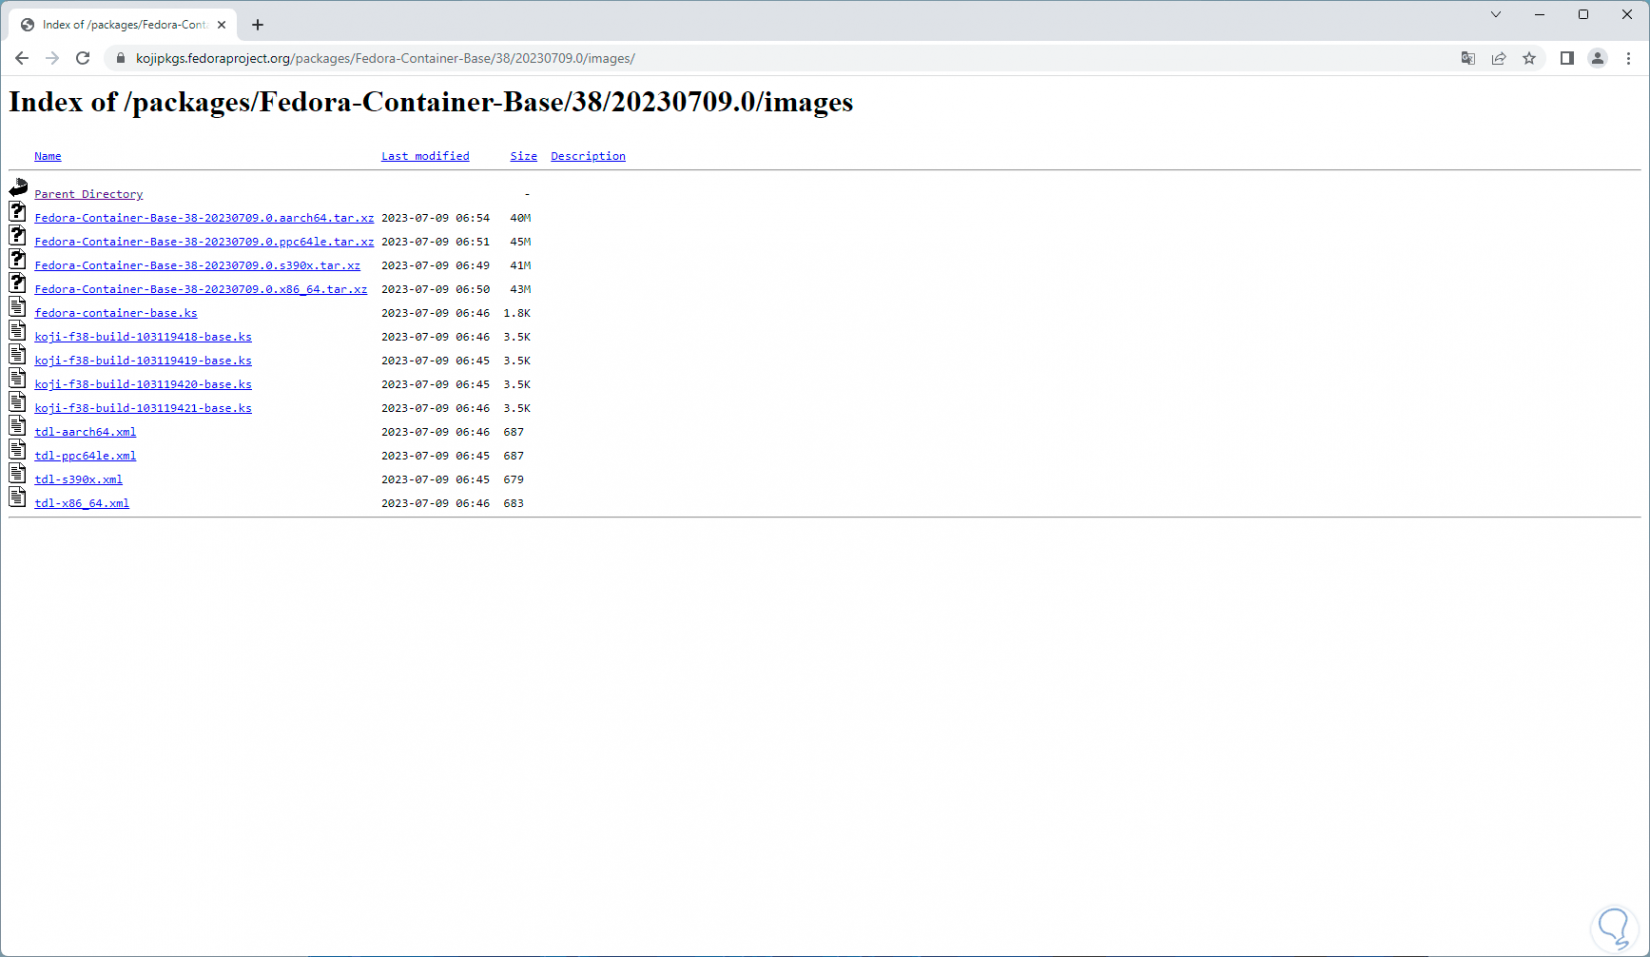Bookmark this page with the star icon
This screenshot has height=957, width=1650.
coord(1529,58)
